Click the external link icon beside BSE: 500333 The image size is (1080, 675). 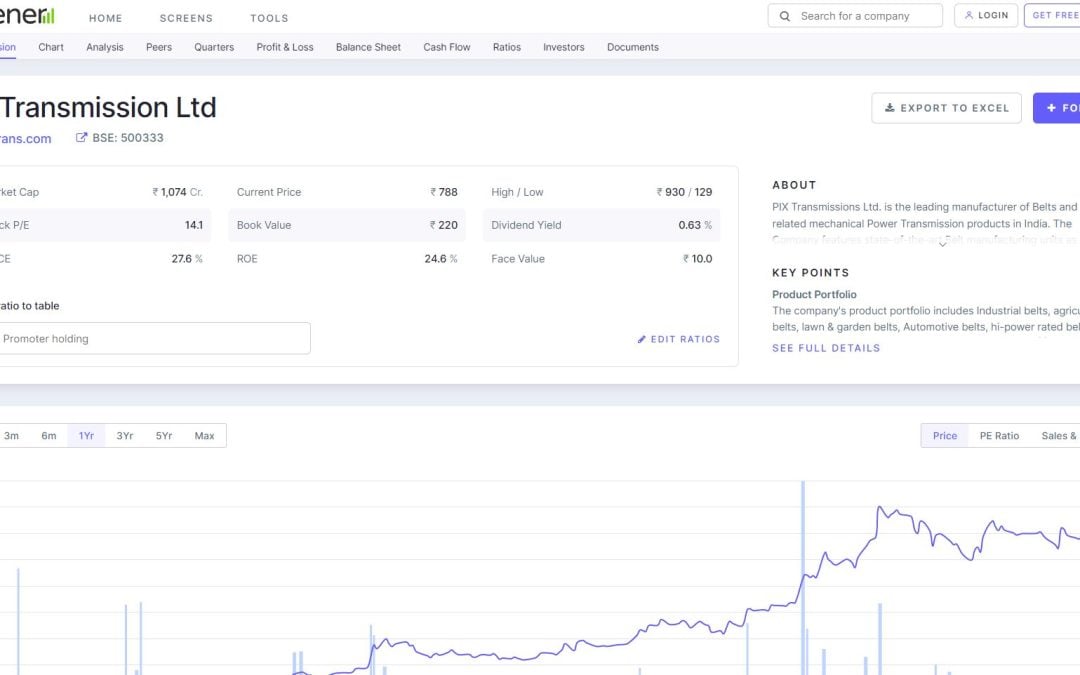[x=81, y=137]
